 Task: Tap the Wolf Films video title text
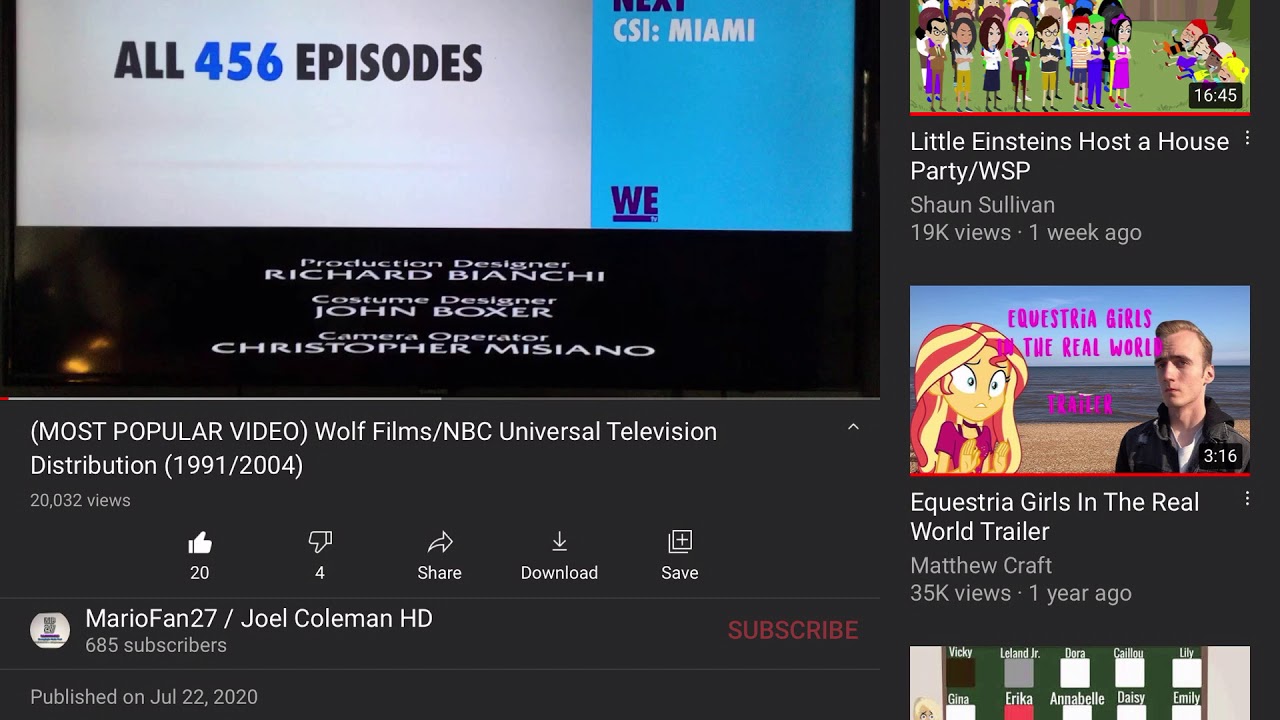[374, 448]
